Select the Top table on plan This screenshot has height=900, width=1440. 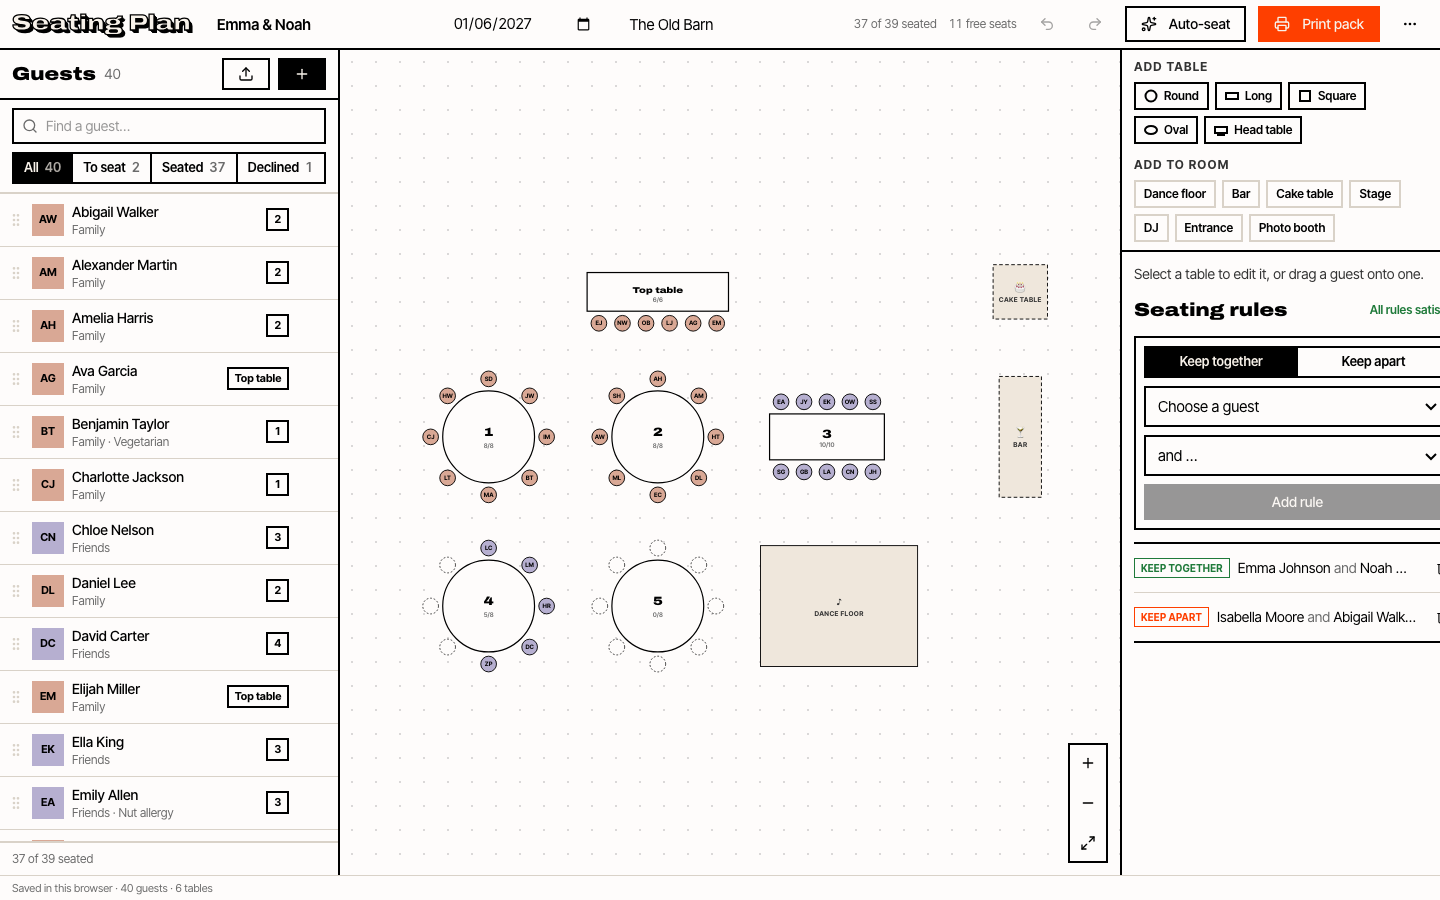click(x=658, y=292)
